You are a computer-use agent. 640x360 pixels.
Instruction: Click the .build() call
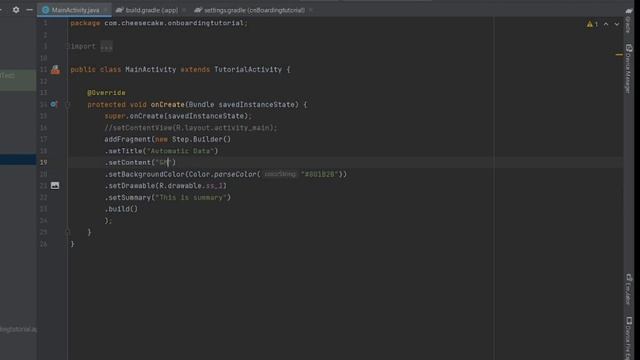click(x=121, y=209)
